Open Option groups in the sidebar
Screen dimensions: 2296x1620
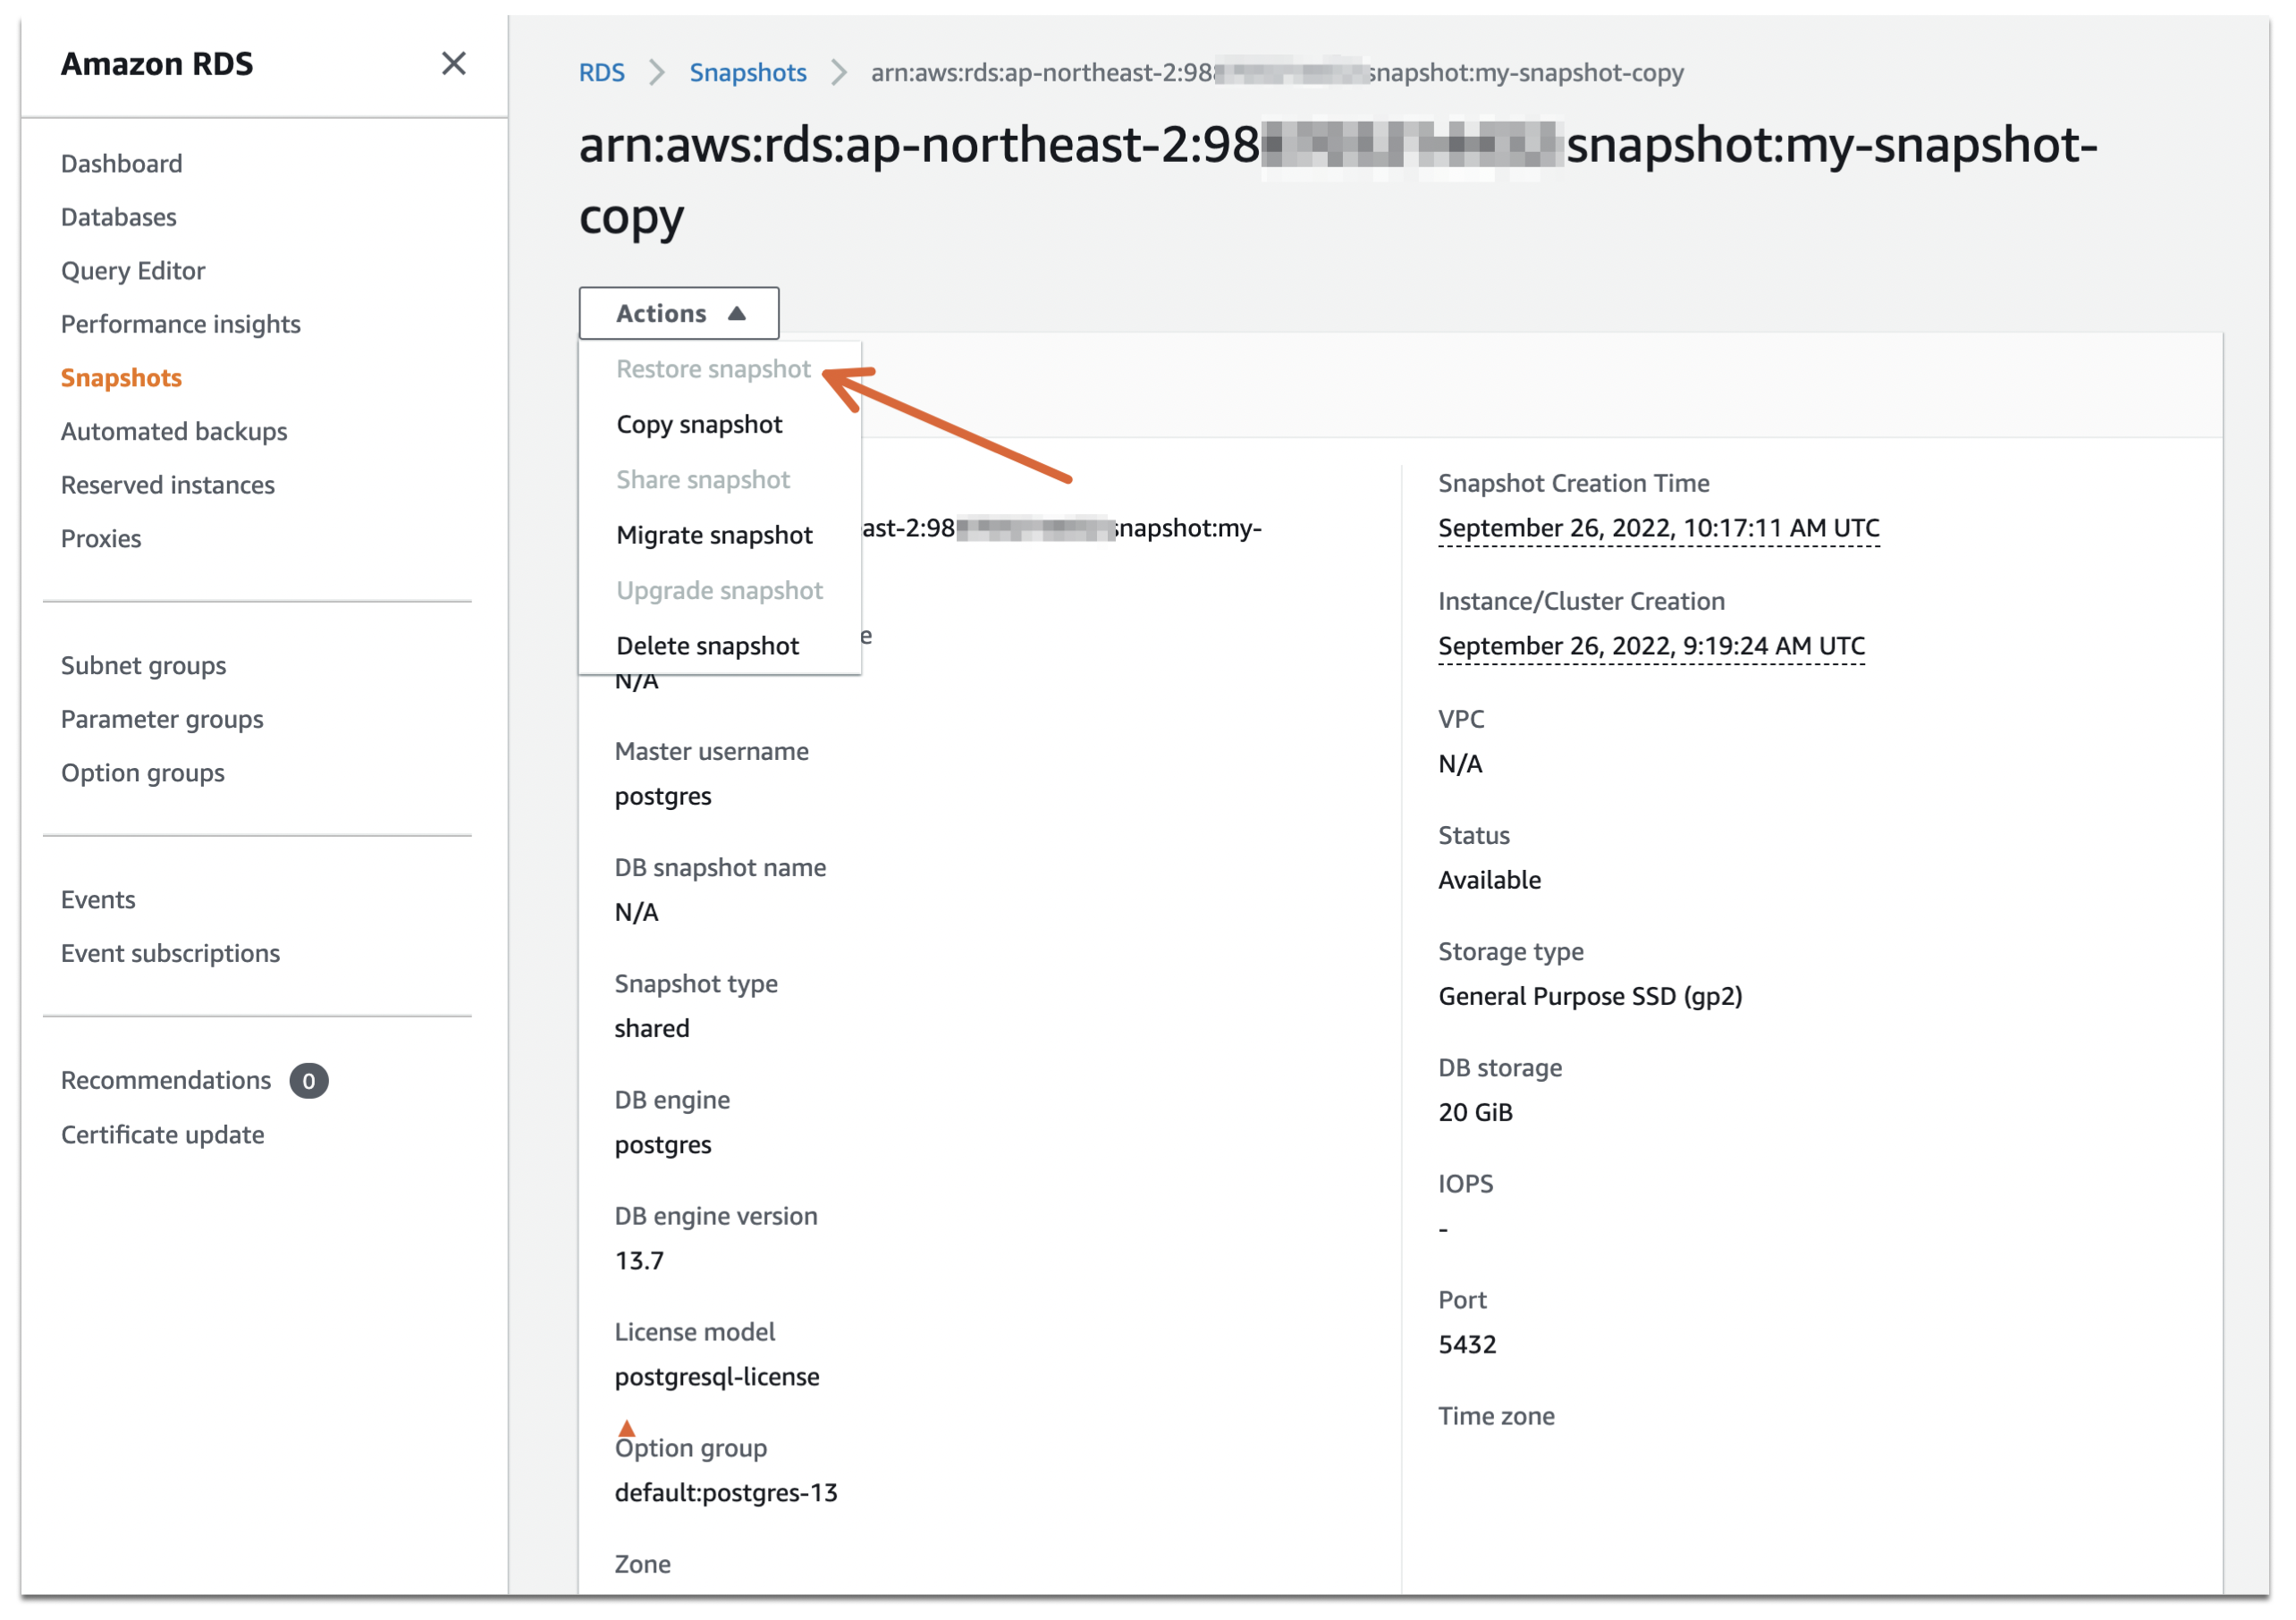click(143, 774)
